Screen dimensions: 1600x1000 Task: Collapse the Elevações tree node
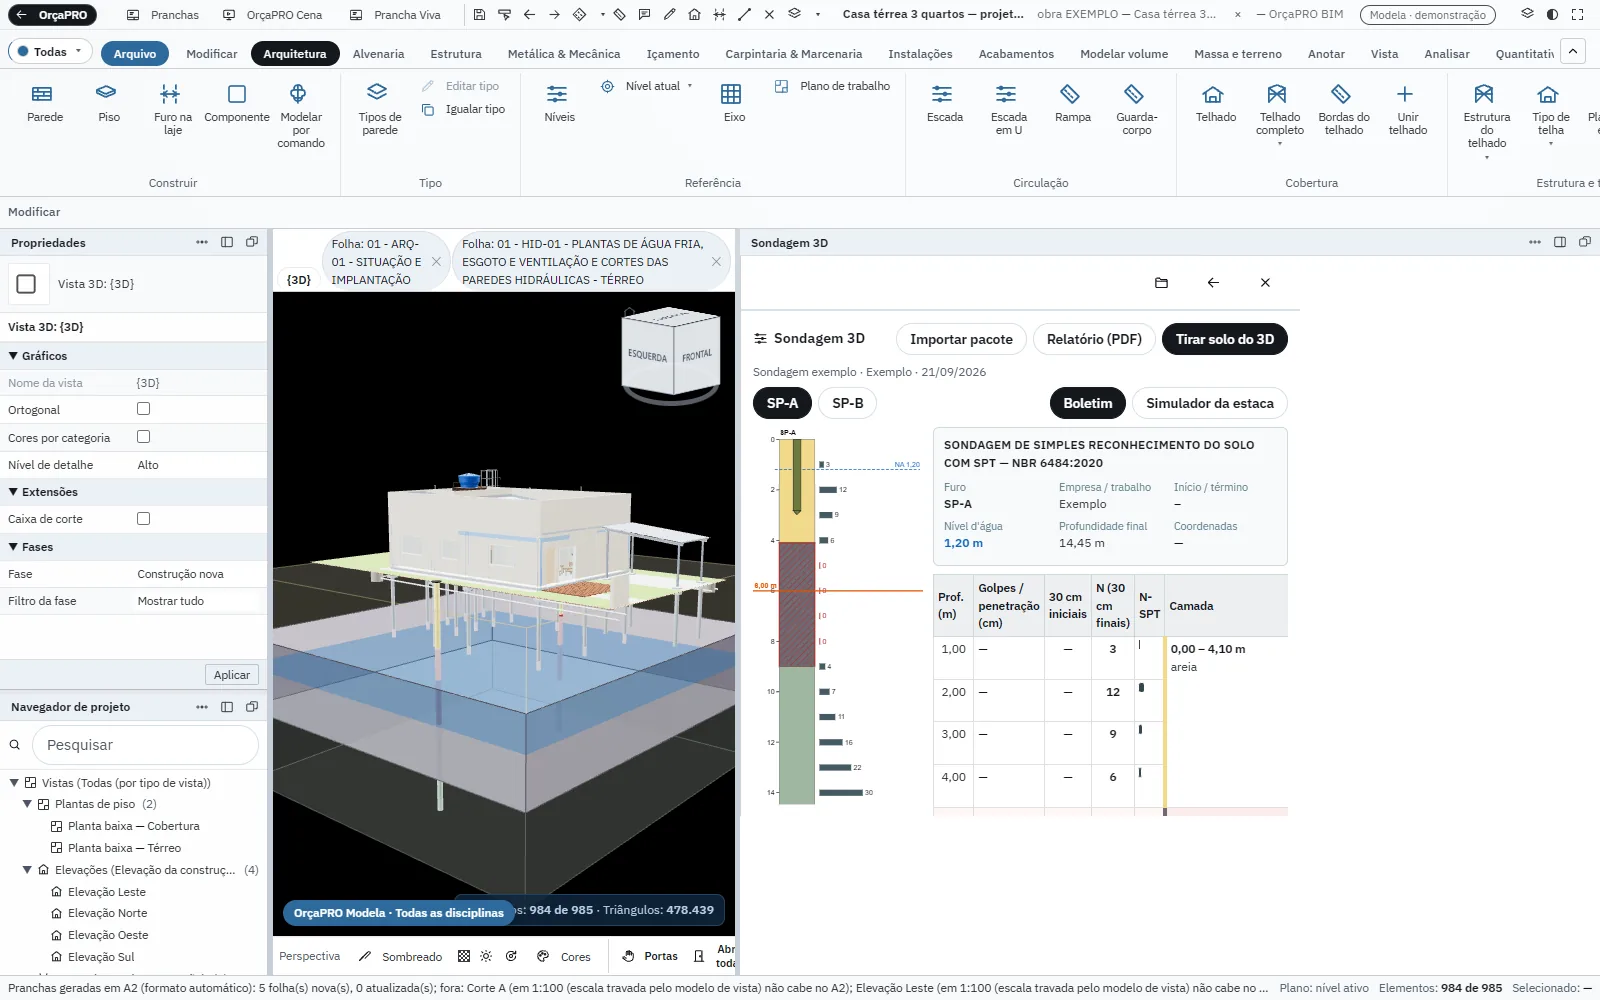tap(28, 870)
